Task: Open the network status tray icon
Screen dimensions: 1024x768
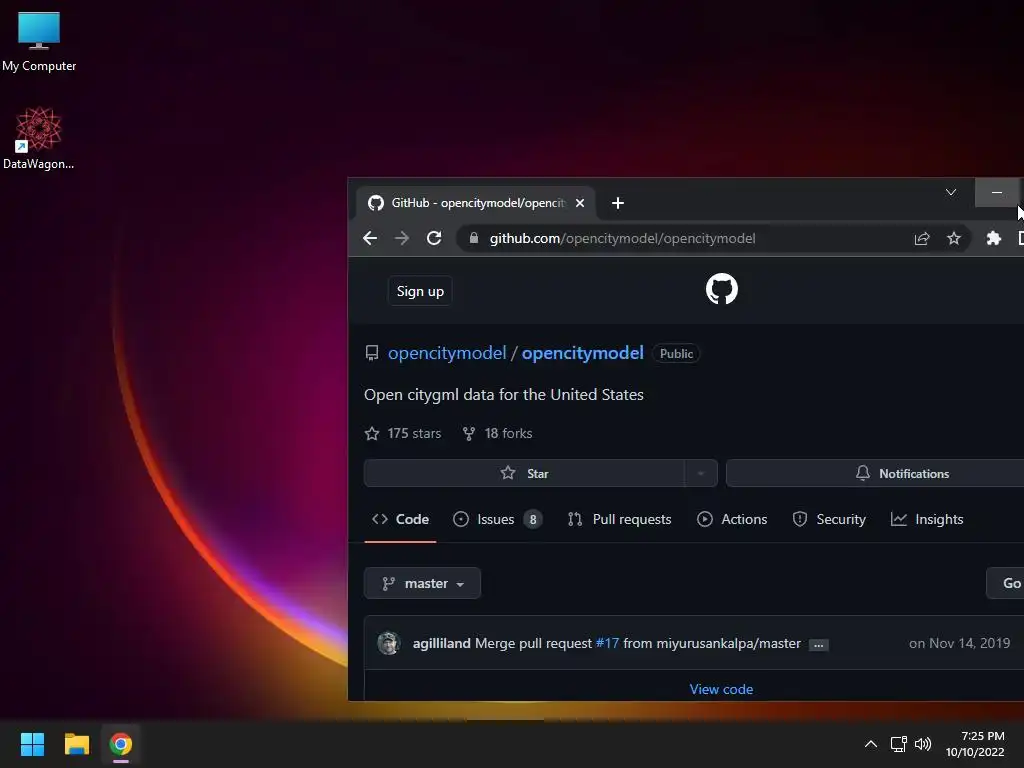Action: click(x=899, y=744)
